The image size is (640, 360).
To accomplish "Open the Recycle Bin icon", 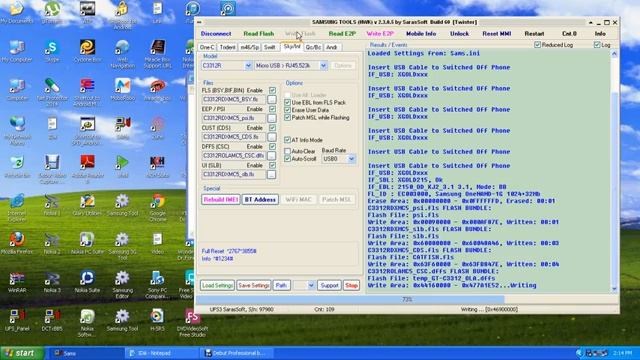I will [17, 167].
